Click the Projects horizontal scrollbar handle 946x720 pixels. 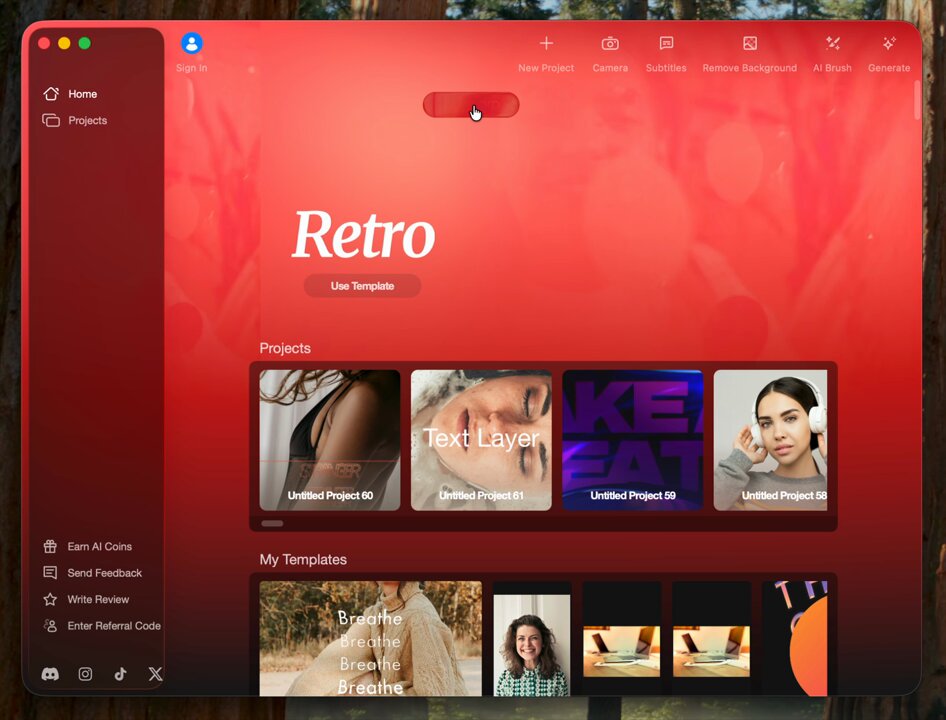(x=272, y=523)
